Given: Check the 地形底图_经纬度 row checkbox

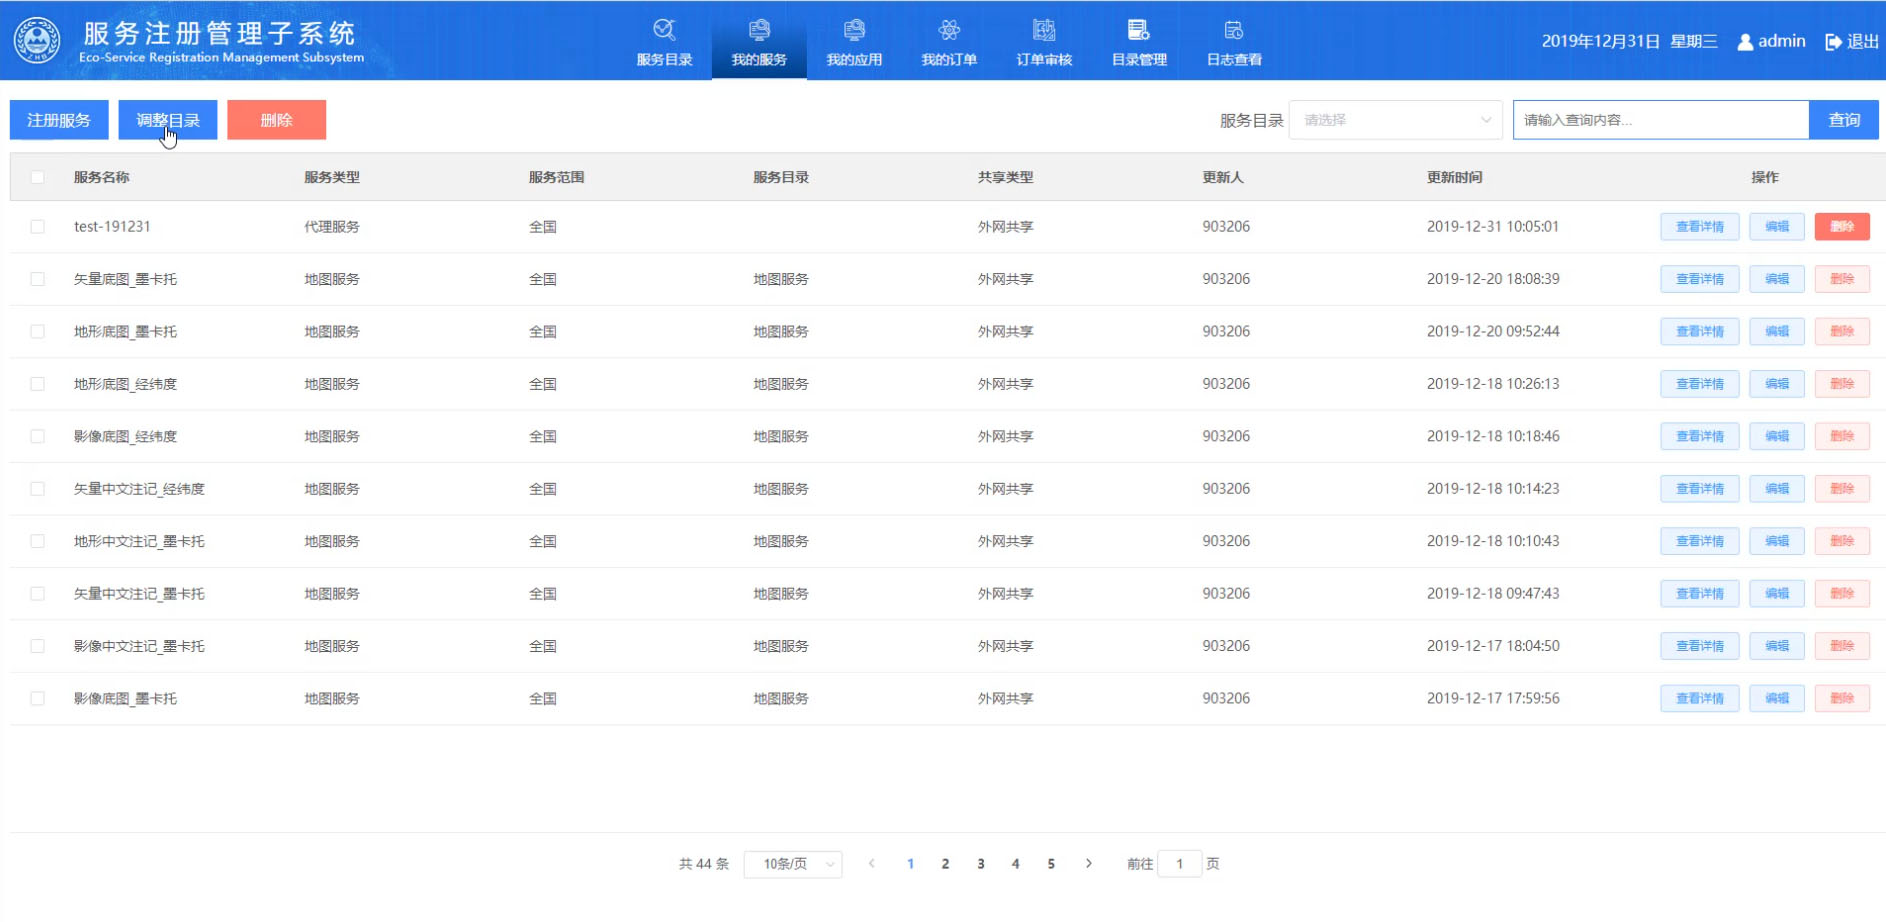Looking at the screenshot, I should point(37,384).
